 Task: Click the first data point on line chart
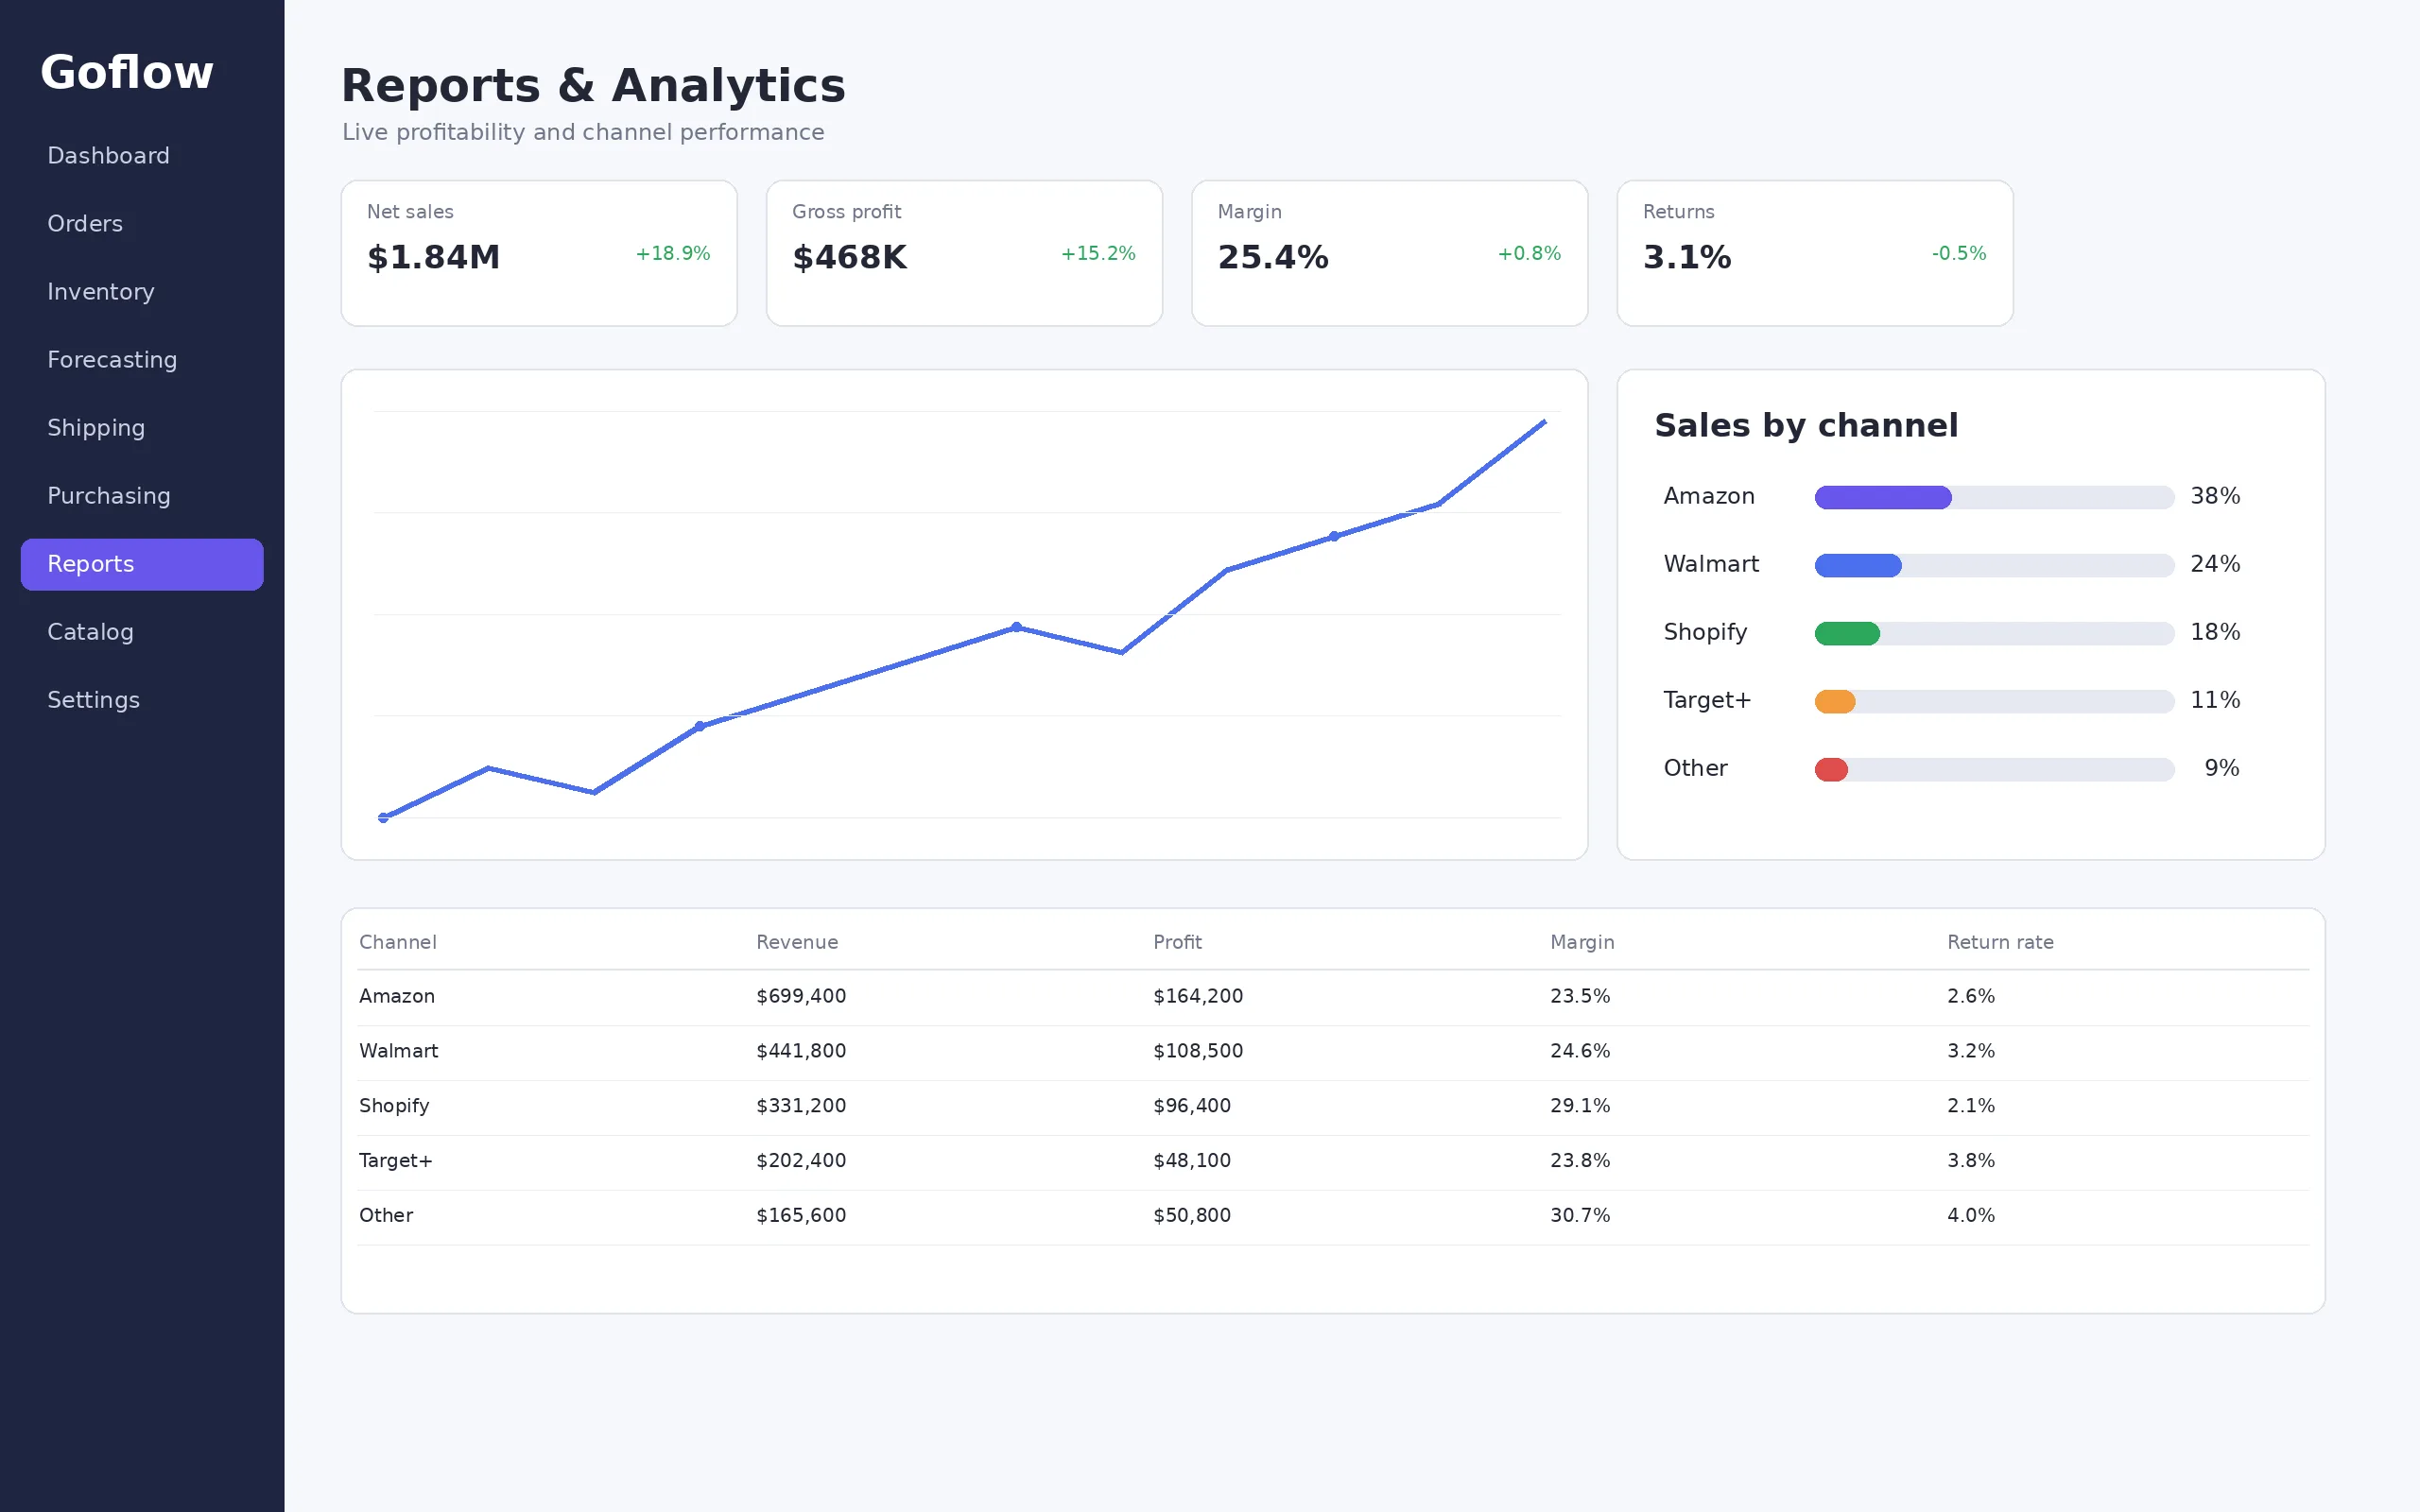point(383,818)
